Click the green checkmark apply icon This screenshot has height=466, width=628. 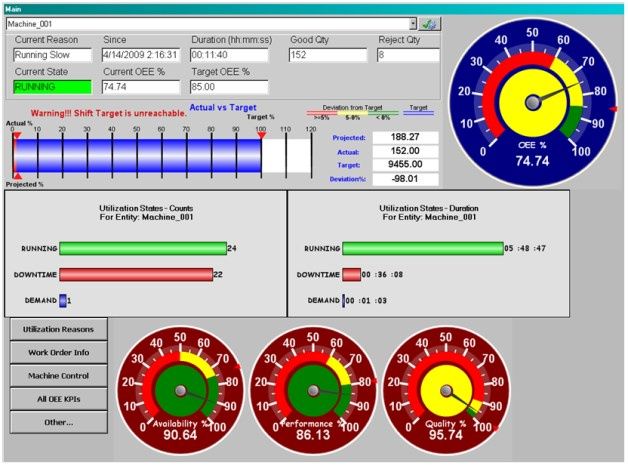(429, 24)
